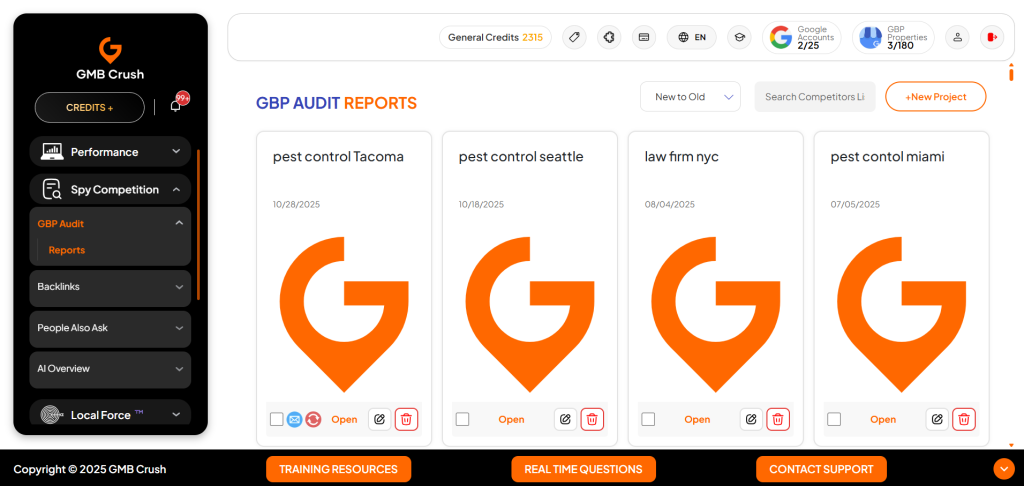Open the GBP Audit menu item
The height and width of the screenshot is (486, 1024).
tap(110, 223)
